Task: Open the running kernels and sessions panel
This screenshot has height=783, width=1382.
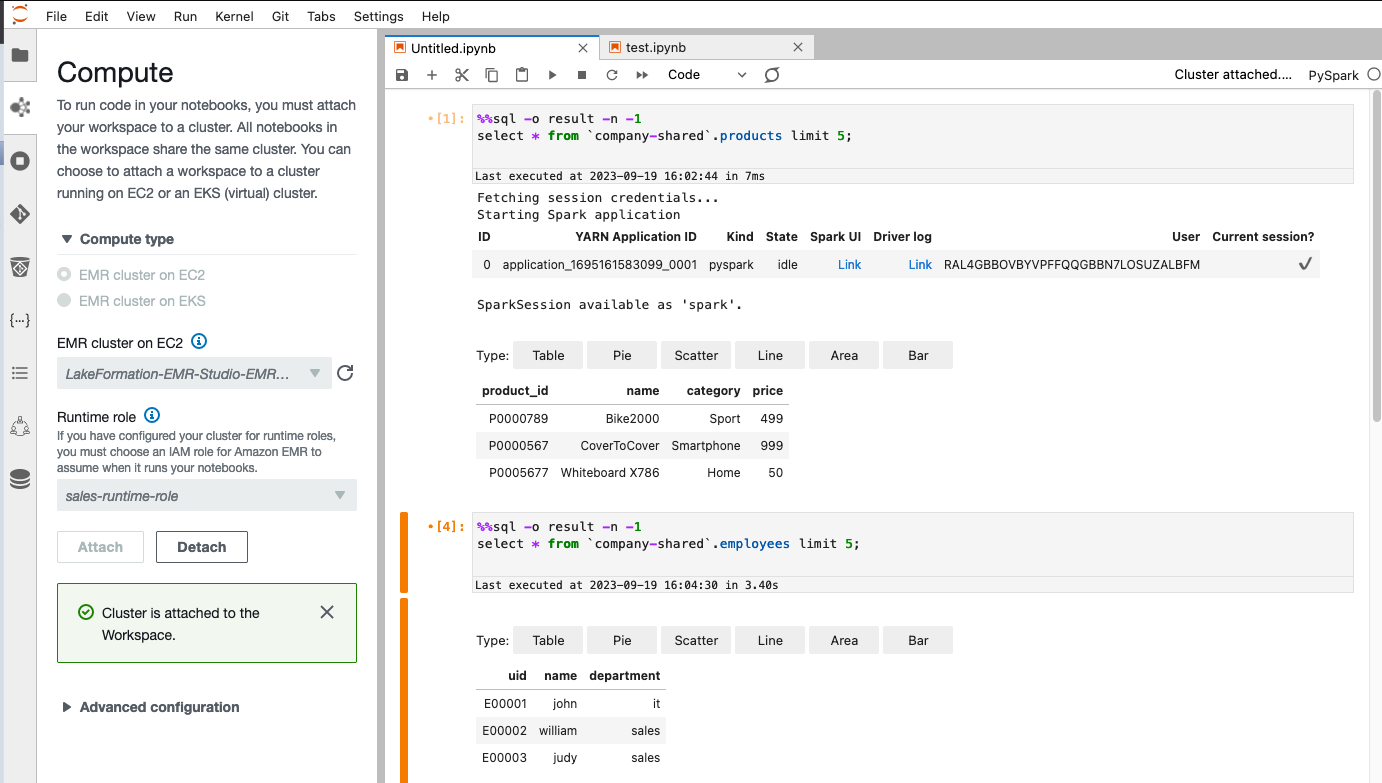Action: click(x=20, y=160)
